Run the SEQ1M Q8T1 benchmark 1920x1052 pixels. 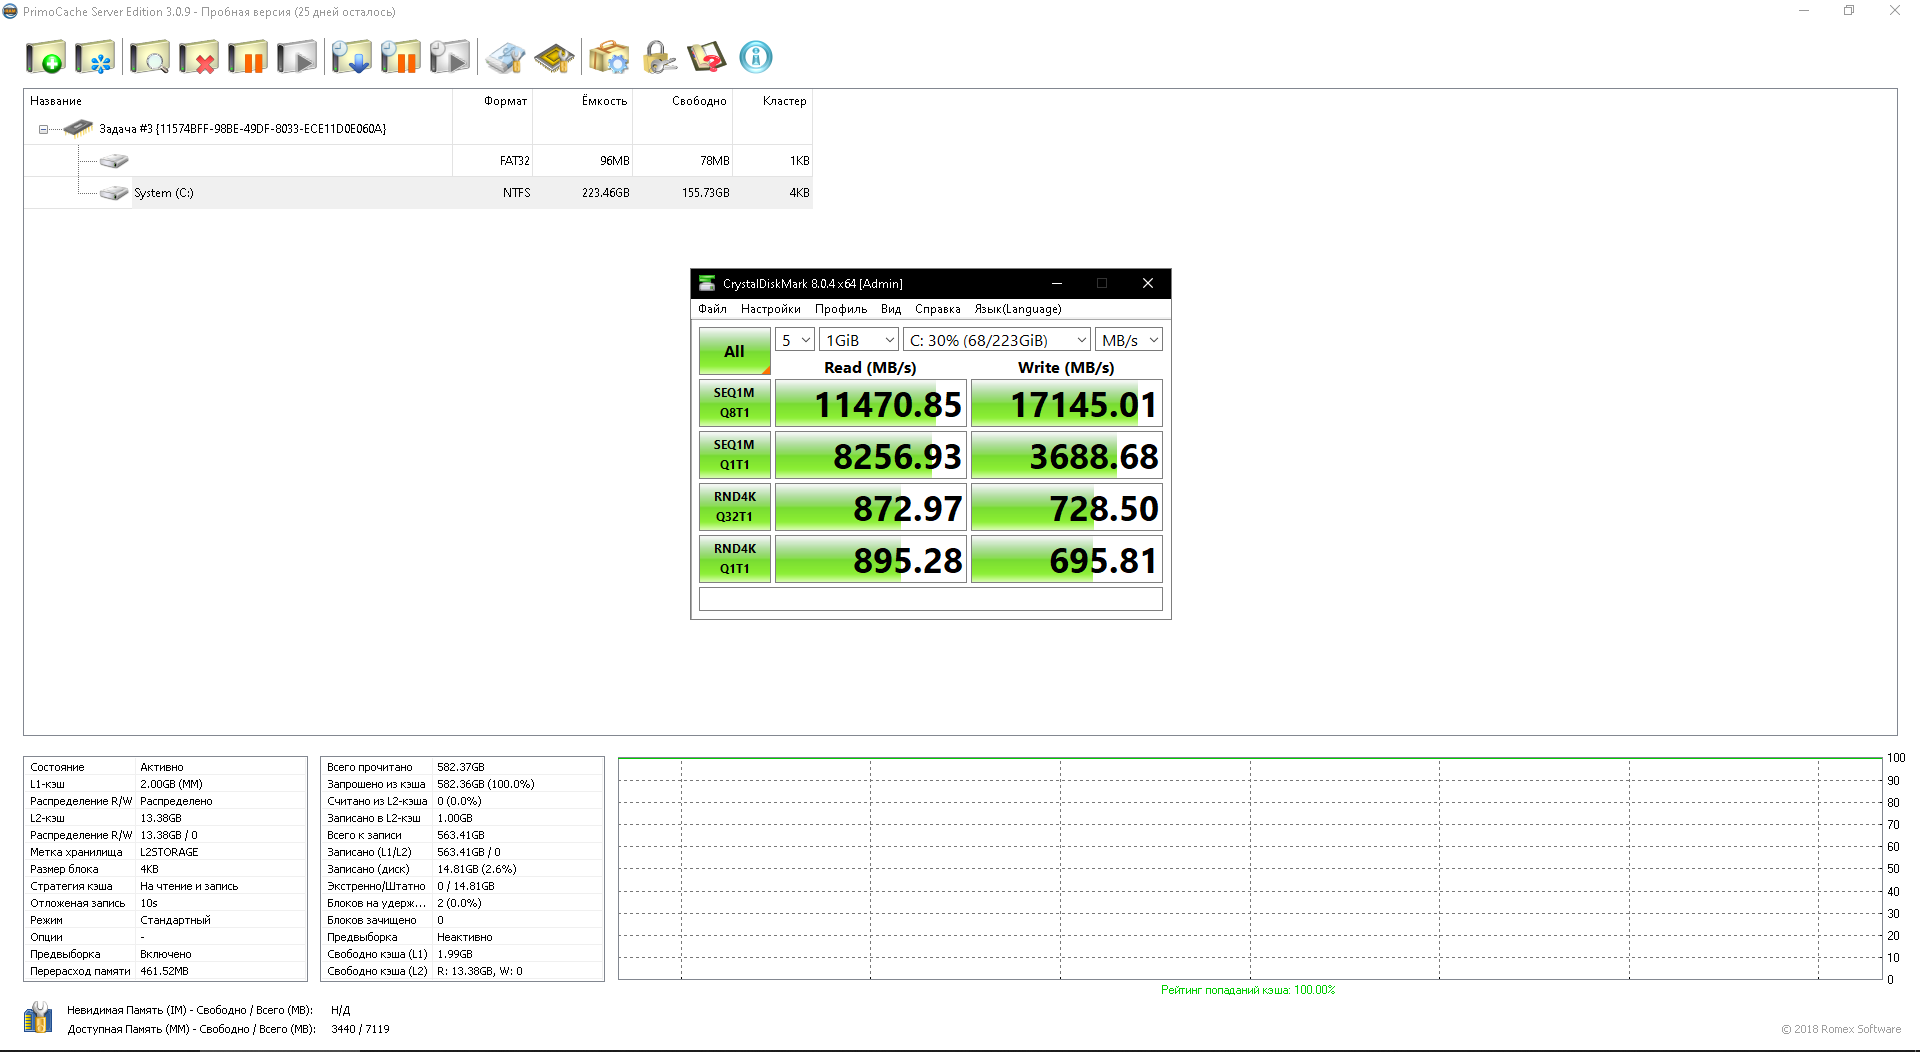point(734,403)
